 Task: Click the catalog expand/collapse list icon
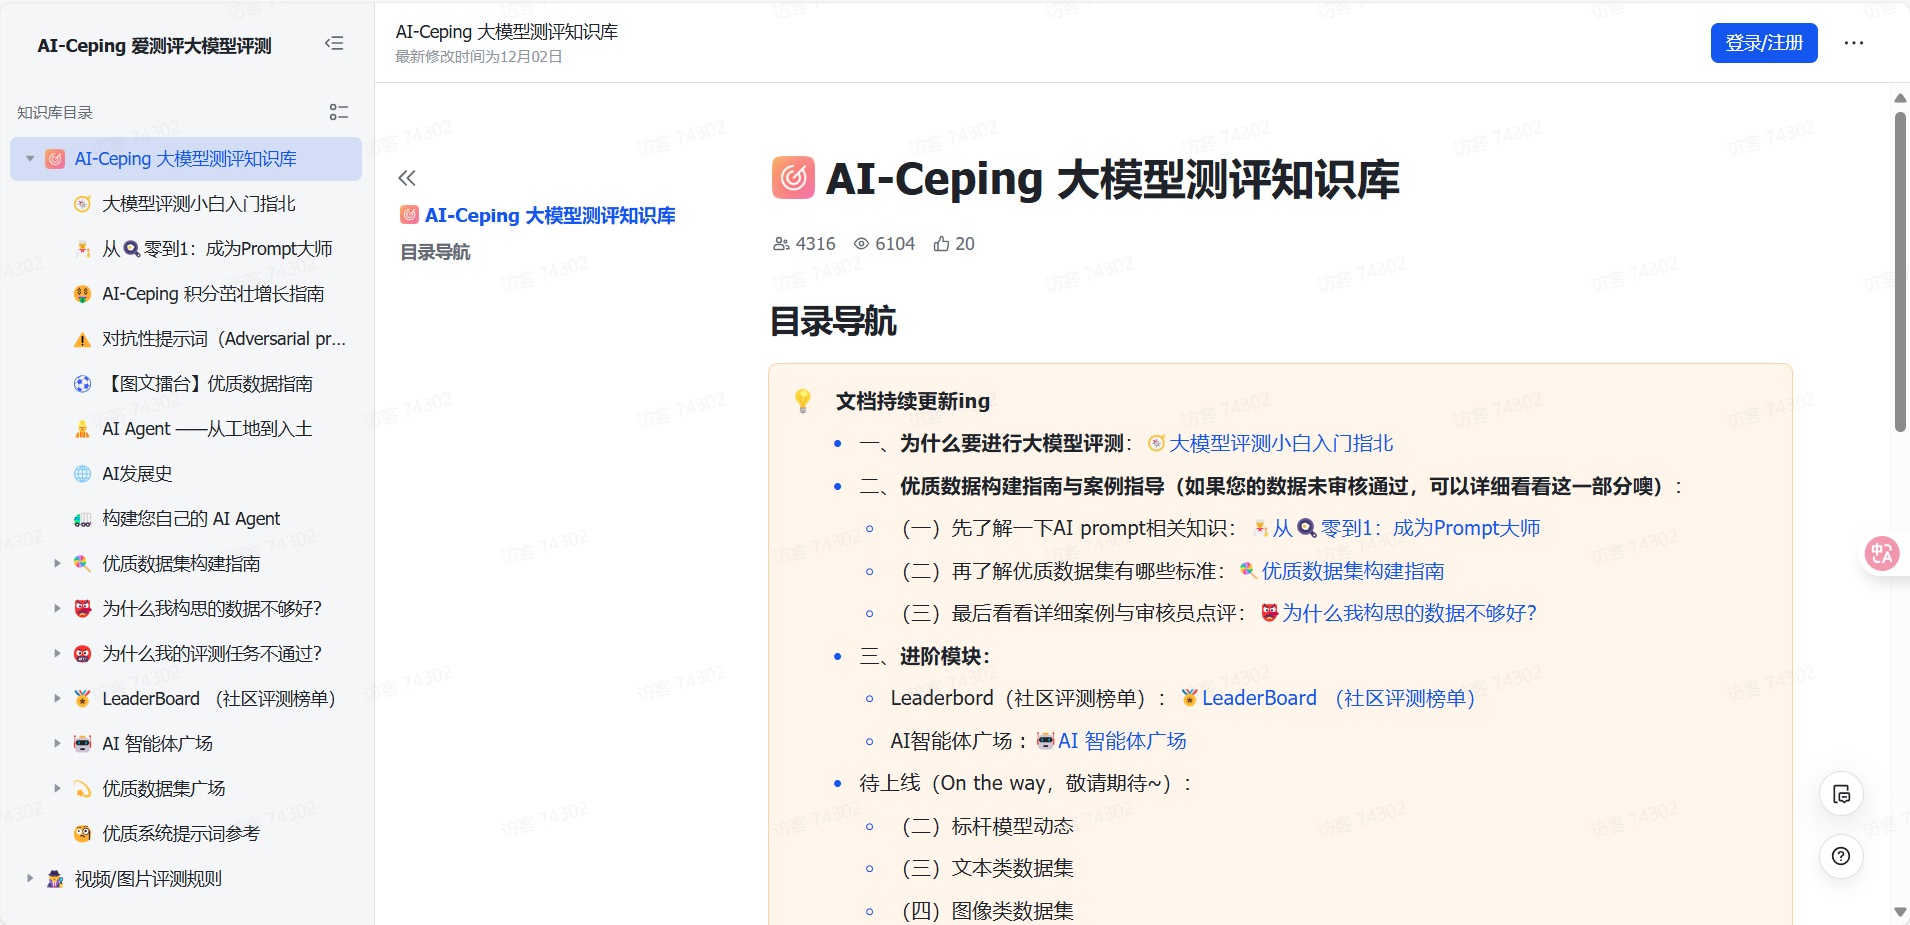click(339, 112)
